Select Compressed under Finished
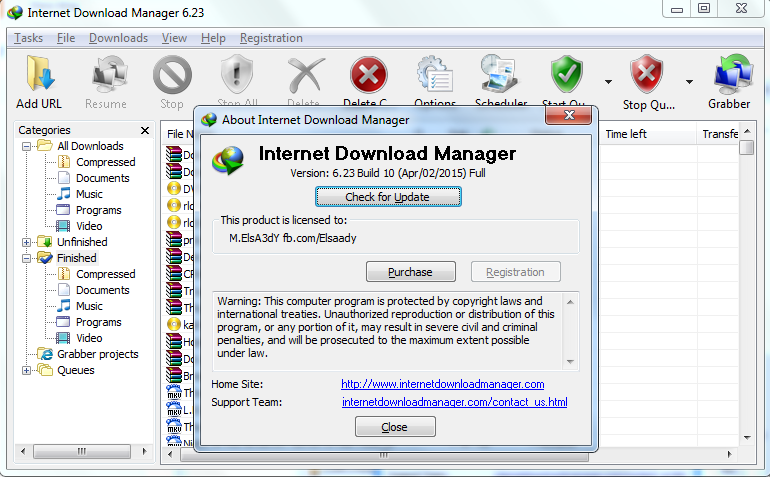The width and height of the screenshot is (770, 477). click(x=106, y=274)
